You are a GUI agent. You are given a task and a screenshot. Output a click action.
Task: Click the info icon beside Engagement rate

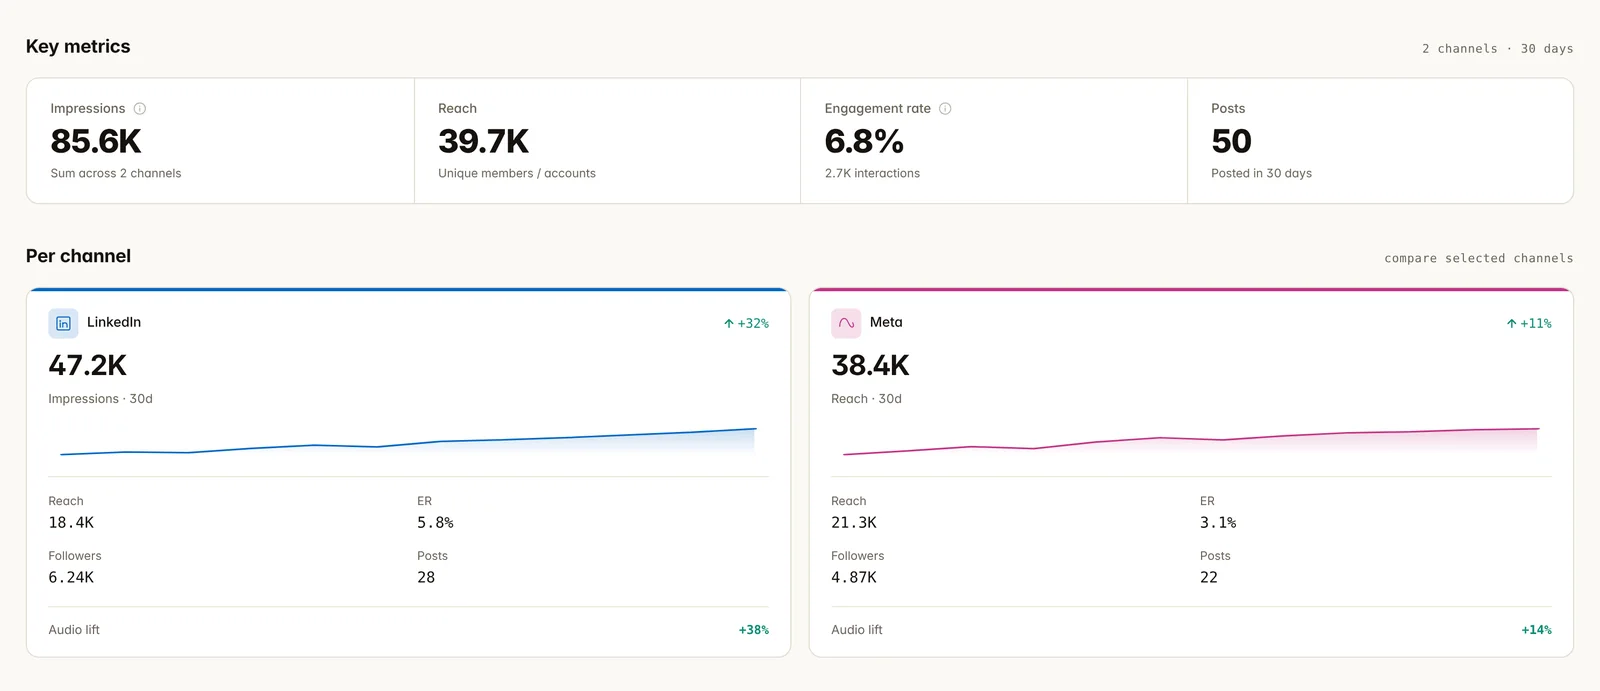point(945,109)
